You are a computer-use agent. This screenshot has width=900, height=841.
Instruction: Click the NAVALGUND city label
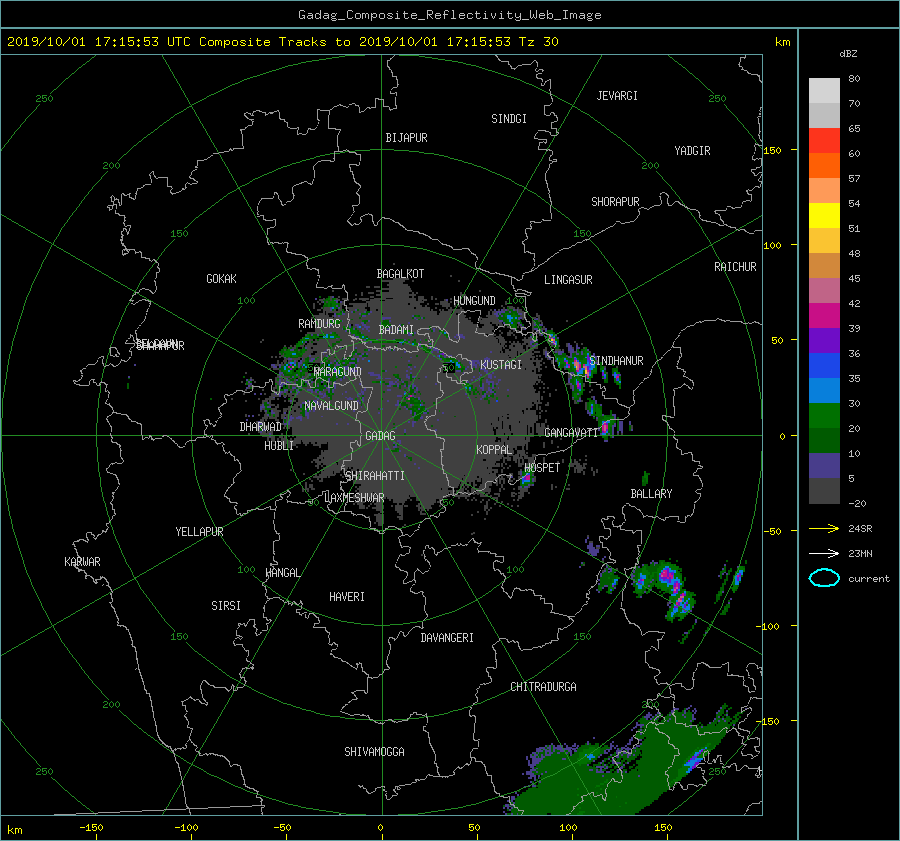(331, 406)
